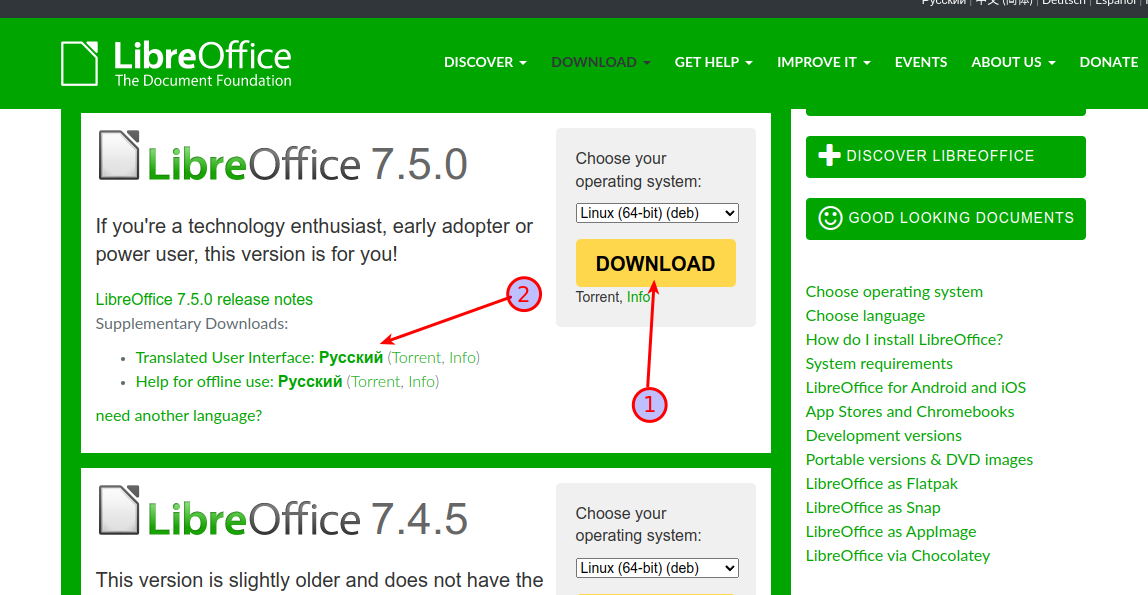Open the DOWNLOAD menu in the header
This screenshot has width=1148, height=595.
point(601,62)
